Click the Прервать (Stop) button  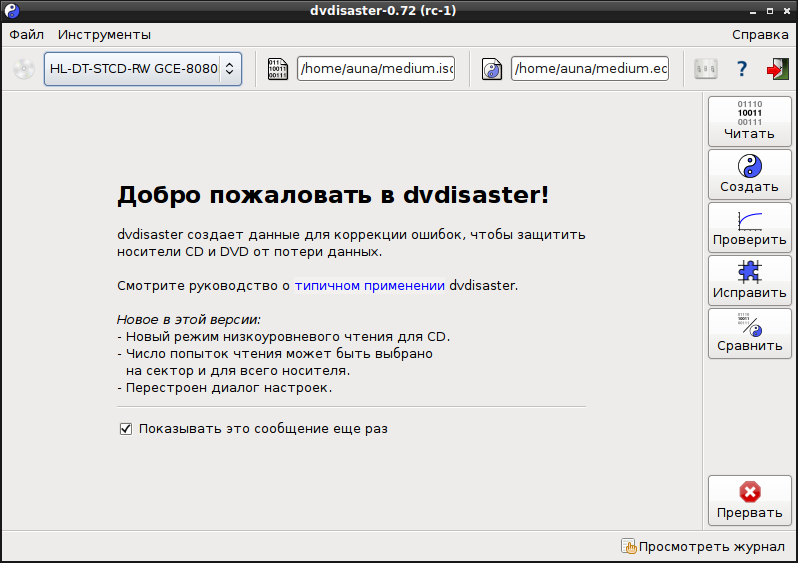click(750, 500)
